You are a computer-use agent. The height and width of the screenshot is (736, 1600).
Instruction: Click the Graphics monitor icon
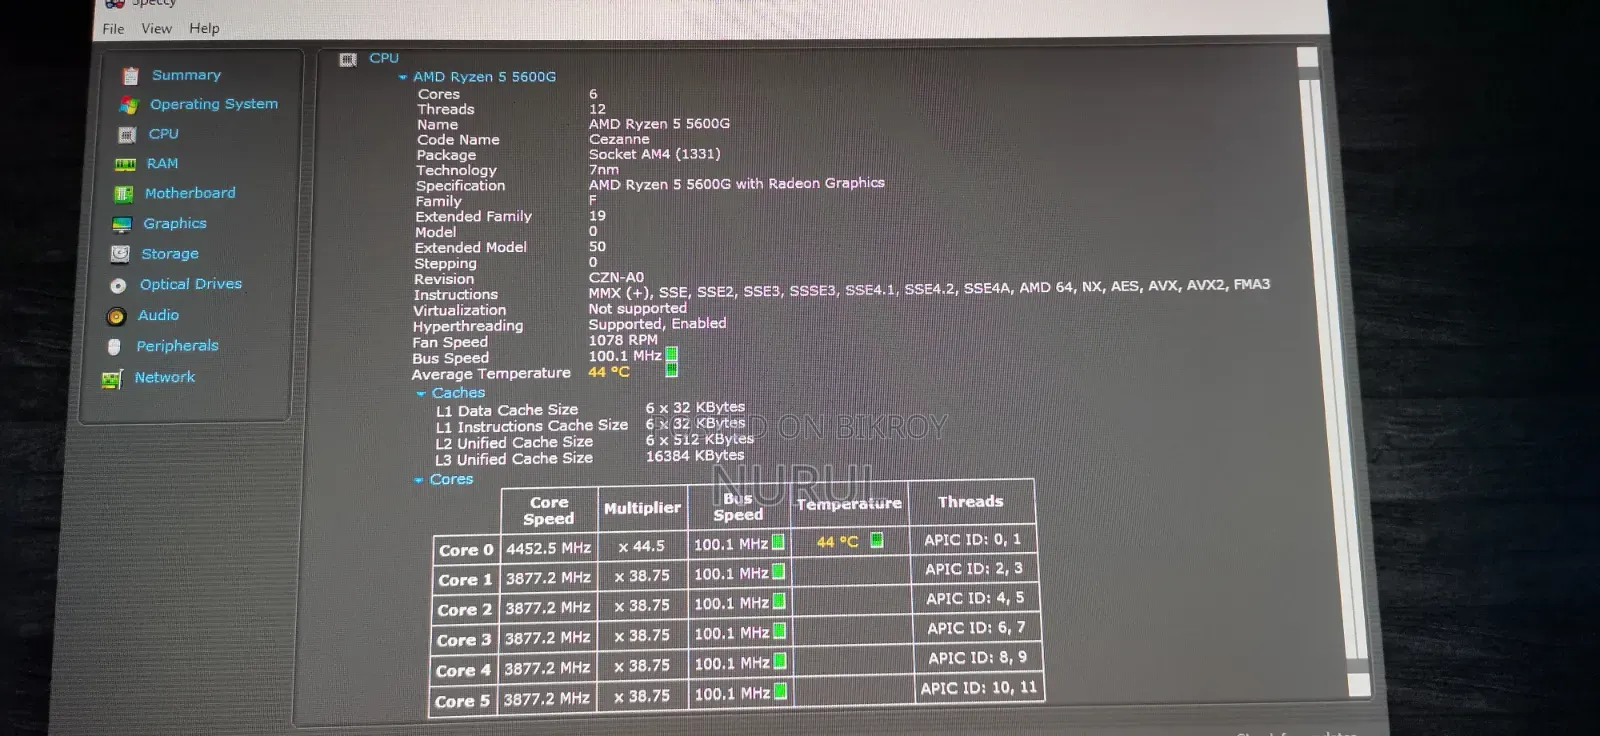tap(122, 224)
